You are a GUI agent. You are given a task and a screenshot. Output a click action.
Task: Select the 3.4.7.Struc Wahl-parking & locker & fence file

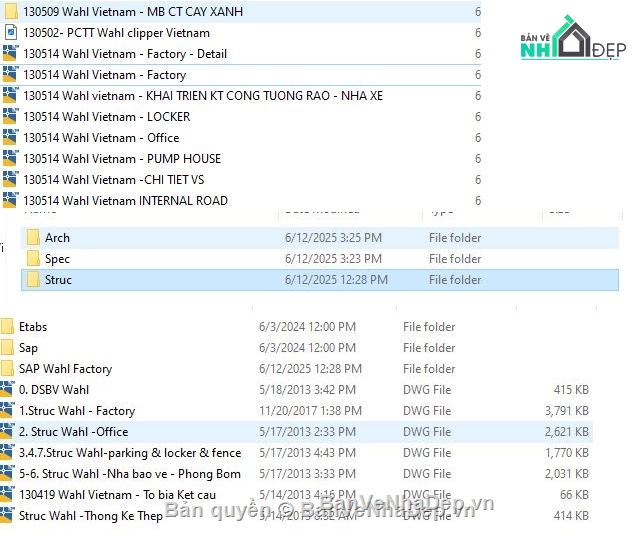pyautogui.click(x=130, y=453)
